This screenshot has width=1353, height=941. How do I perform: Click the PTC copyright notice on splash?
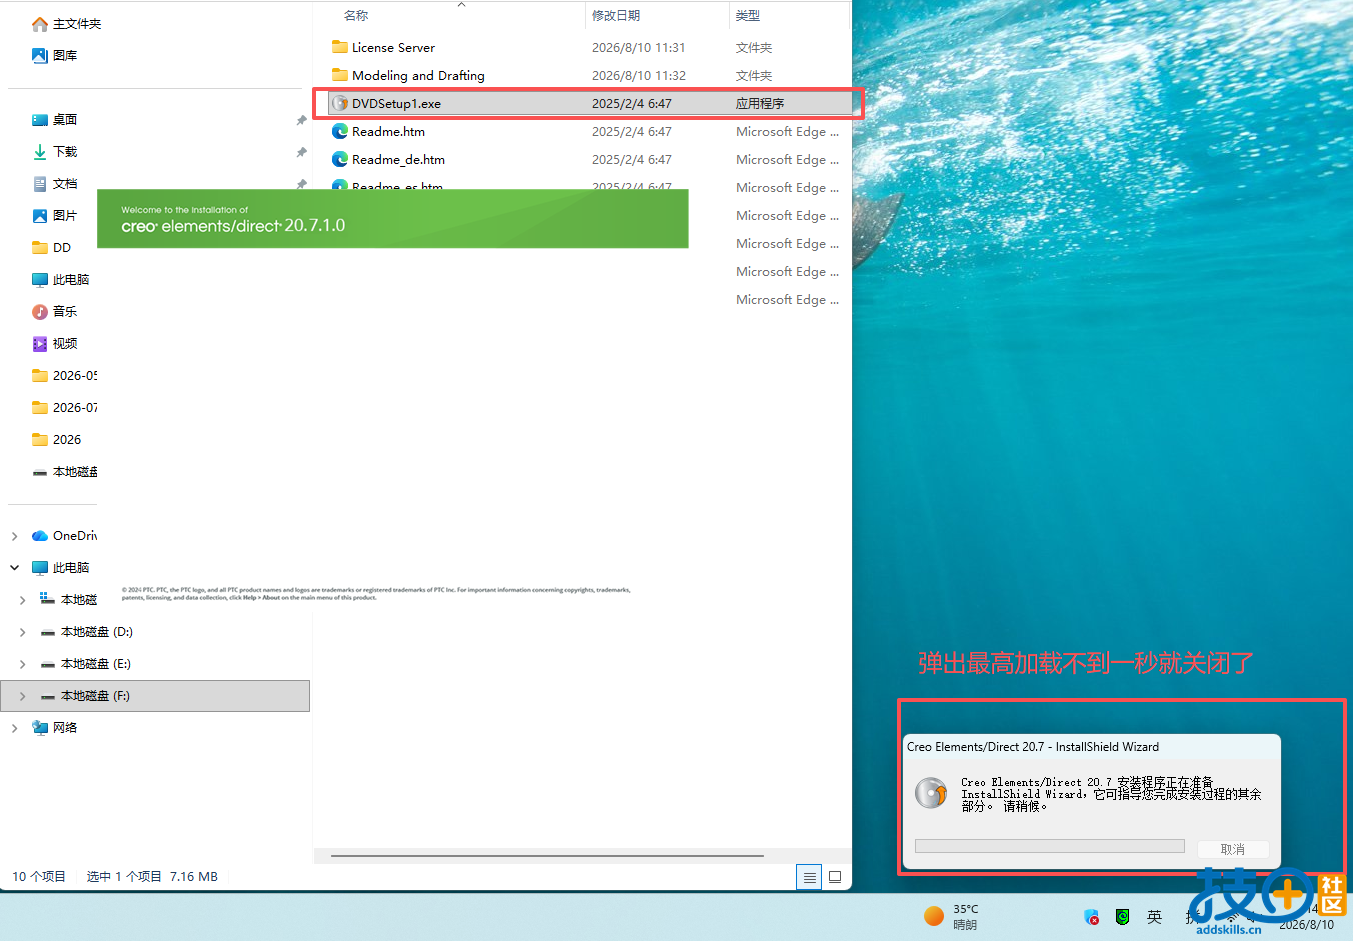tap(376, 593)
